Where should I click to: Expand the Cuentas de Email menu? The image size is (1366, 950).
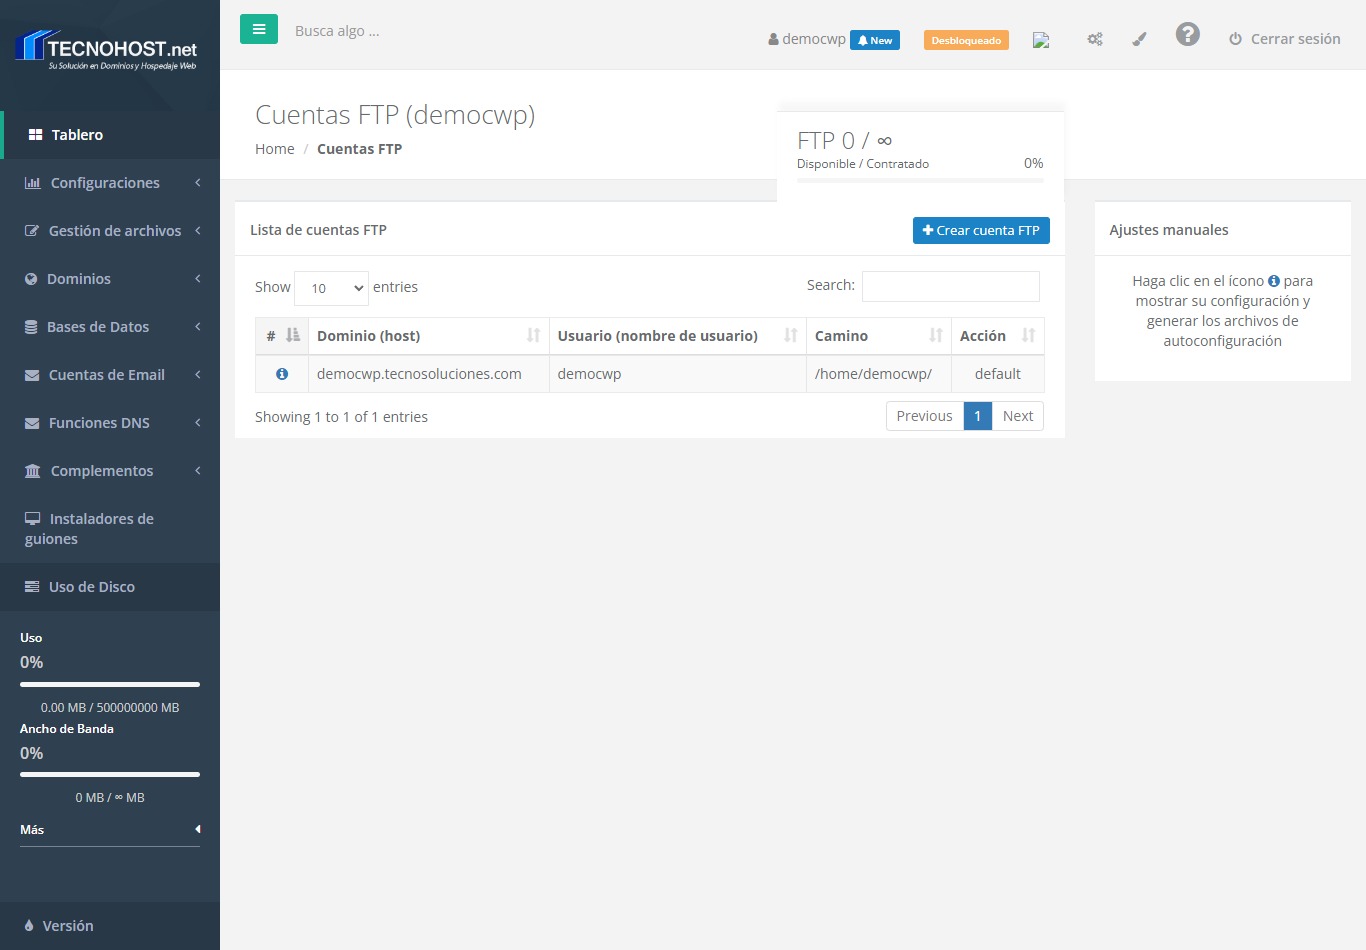click(x=110, y=375)
